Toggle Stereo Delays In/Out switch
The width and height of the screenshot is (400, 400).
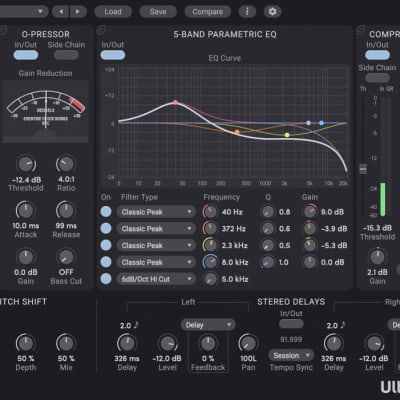coord(291,324)
